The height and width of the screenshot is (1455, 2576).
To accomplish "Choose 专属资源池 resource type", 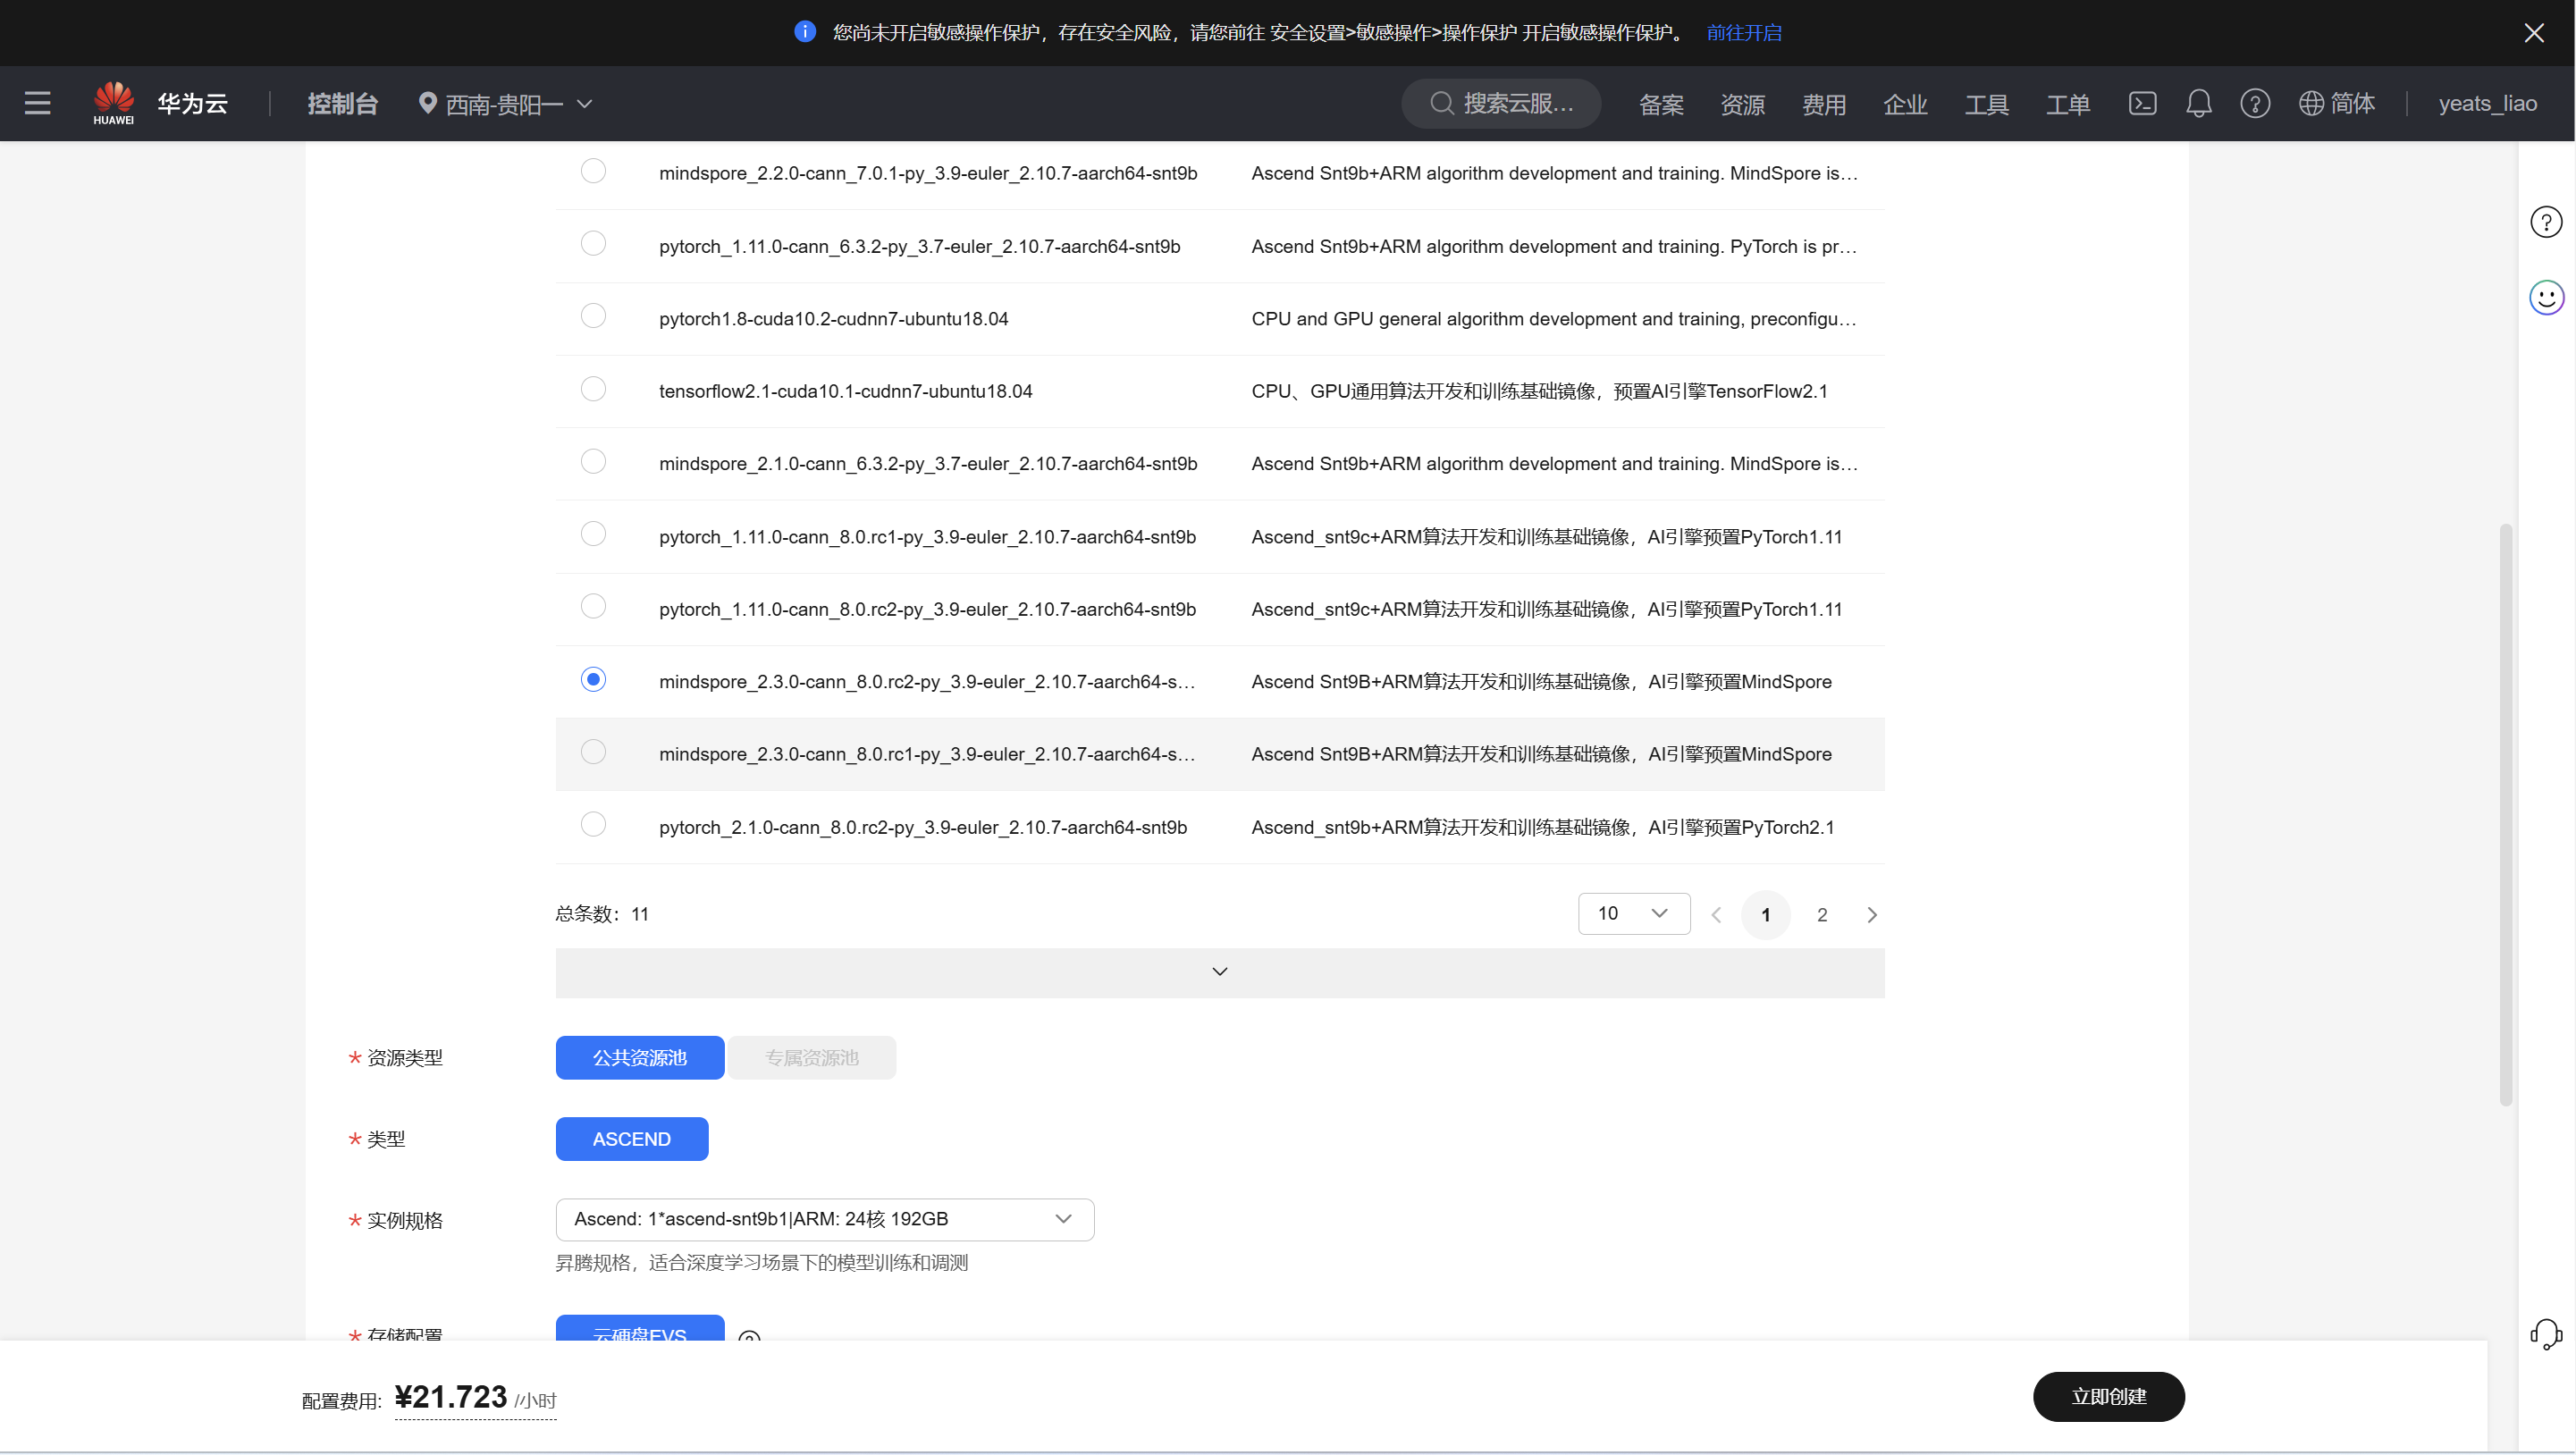I will 811,1057.
